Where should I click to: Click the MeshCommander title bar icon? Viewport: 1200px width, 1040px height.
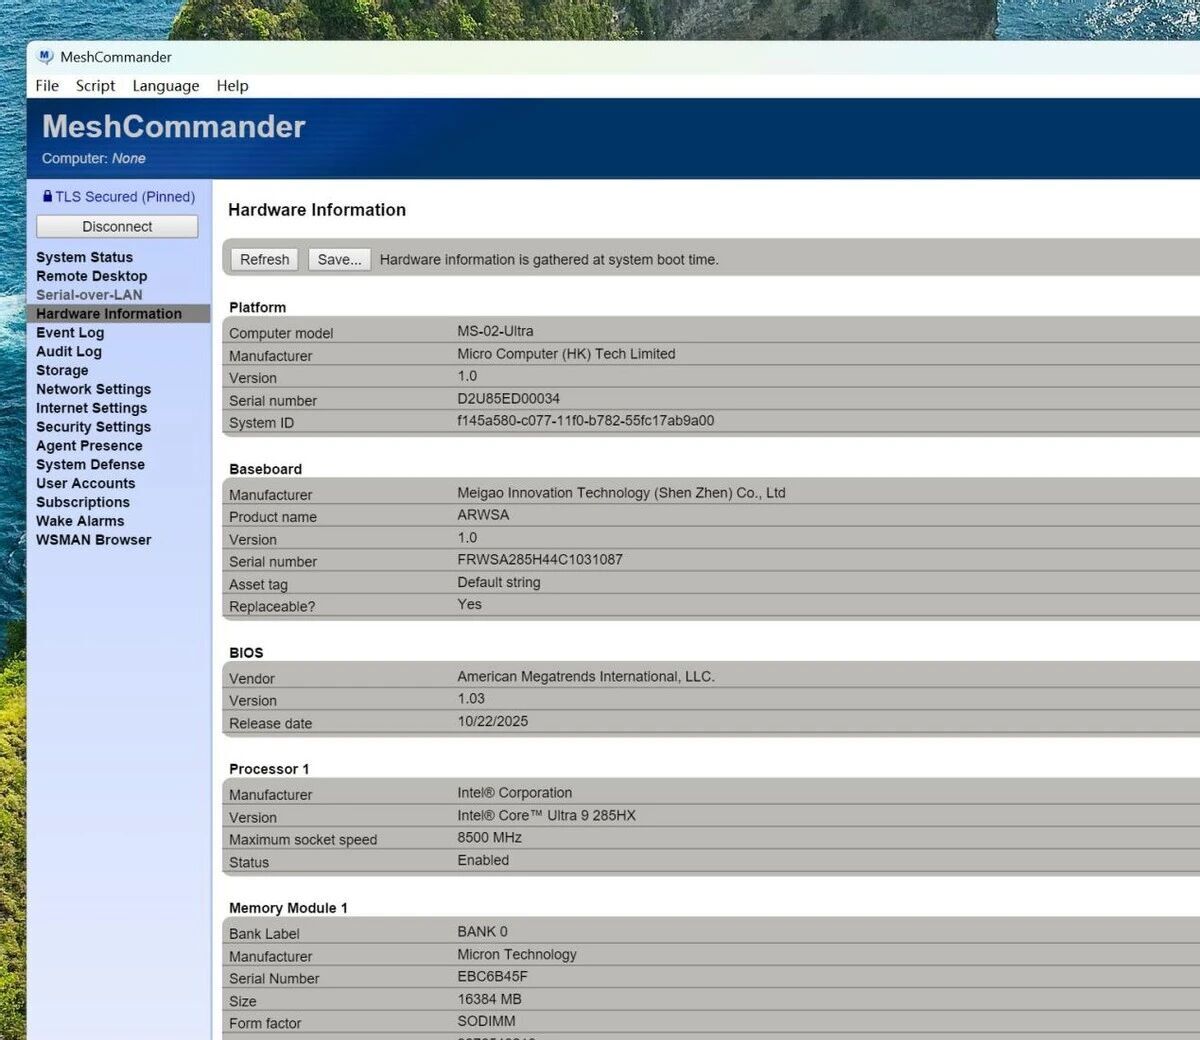[45, 57]
